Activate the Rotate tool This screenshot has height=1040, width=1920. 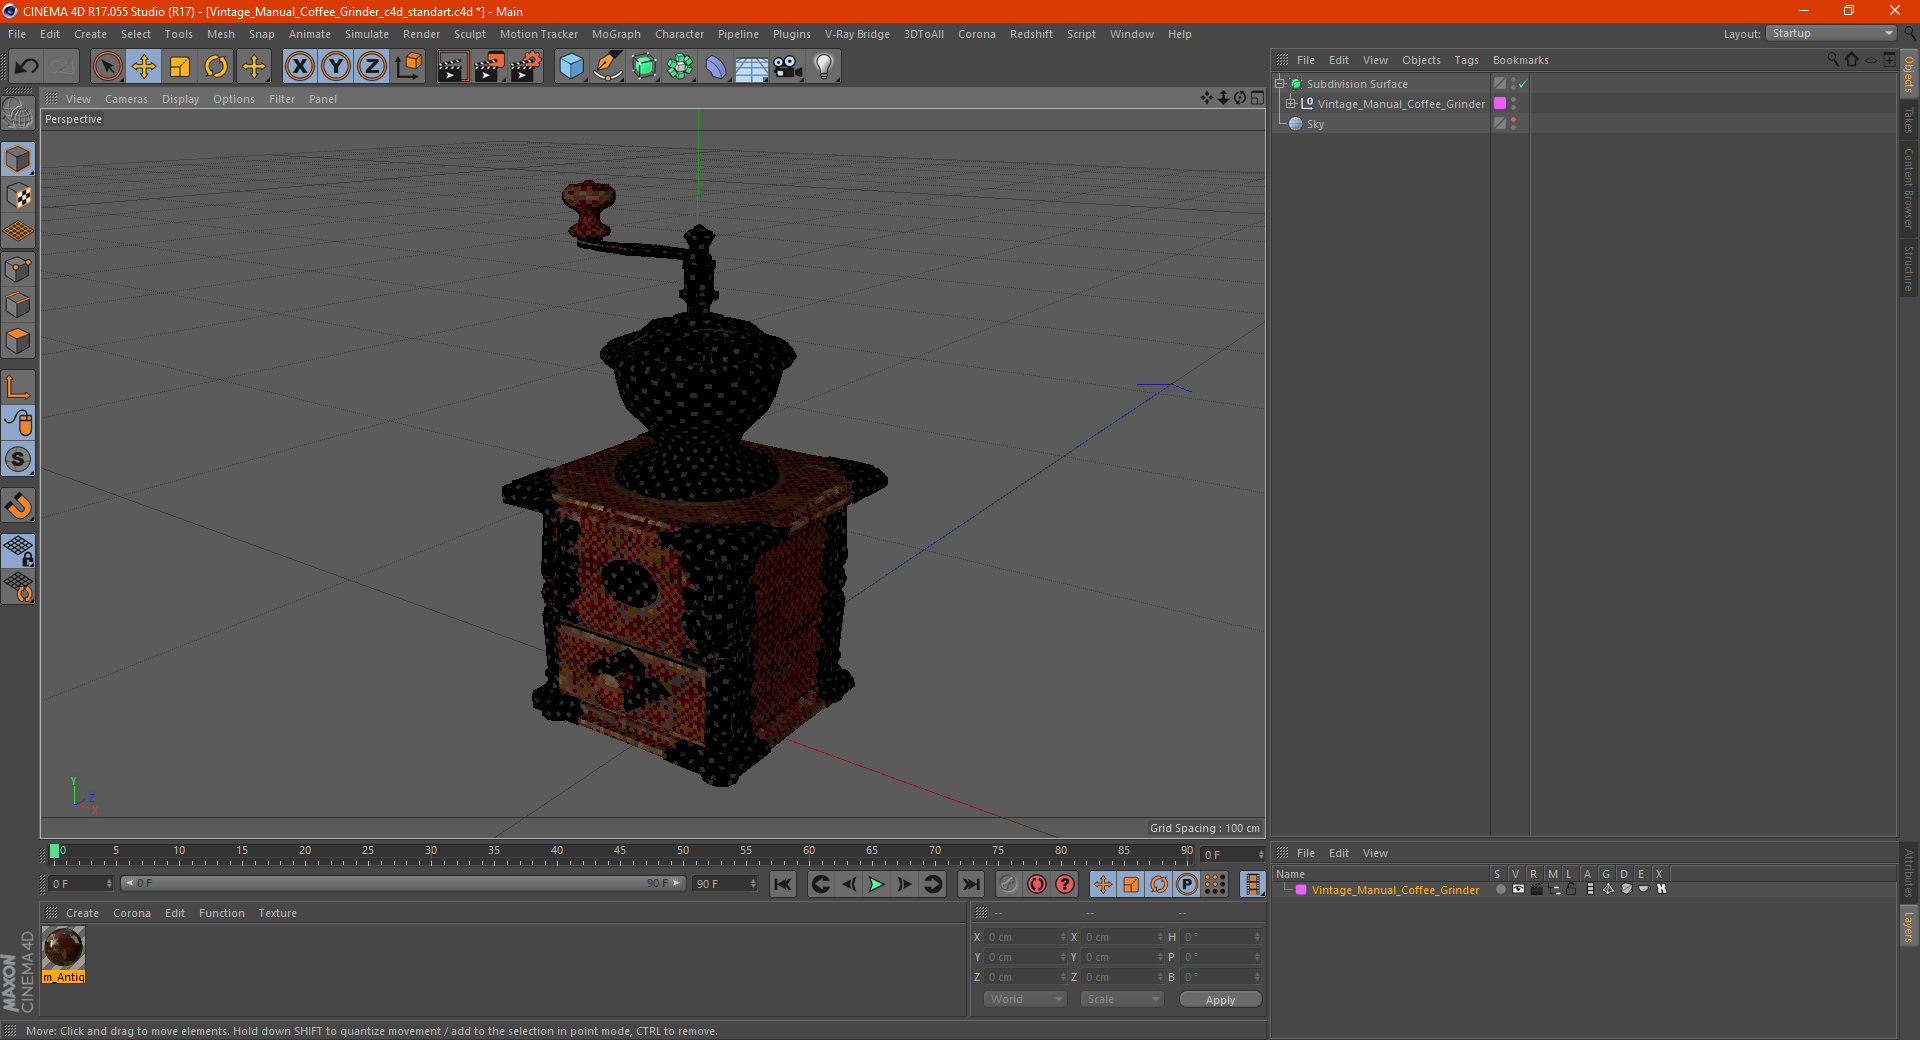[x=216, y=67]
